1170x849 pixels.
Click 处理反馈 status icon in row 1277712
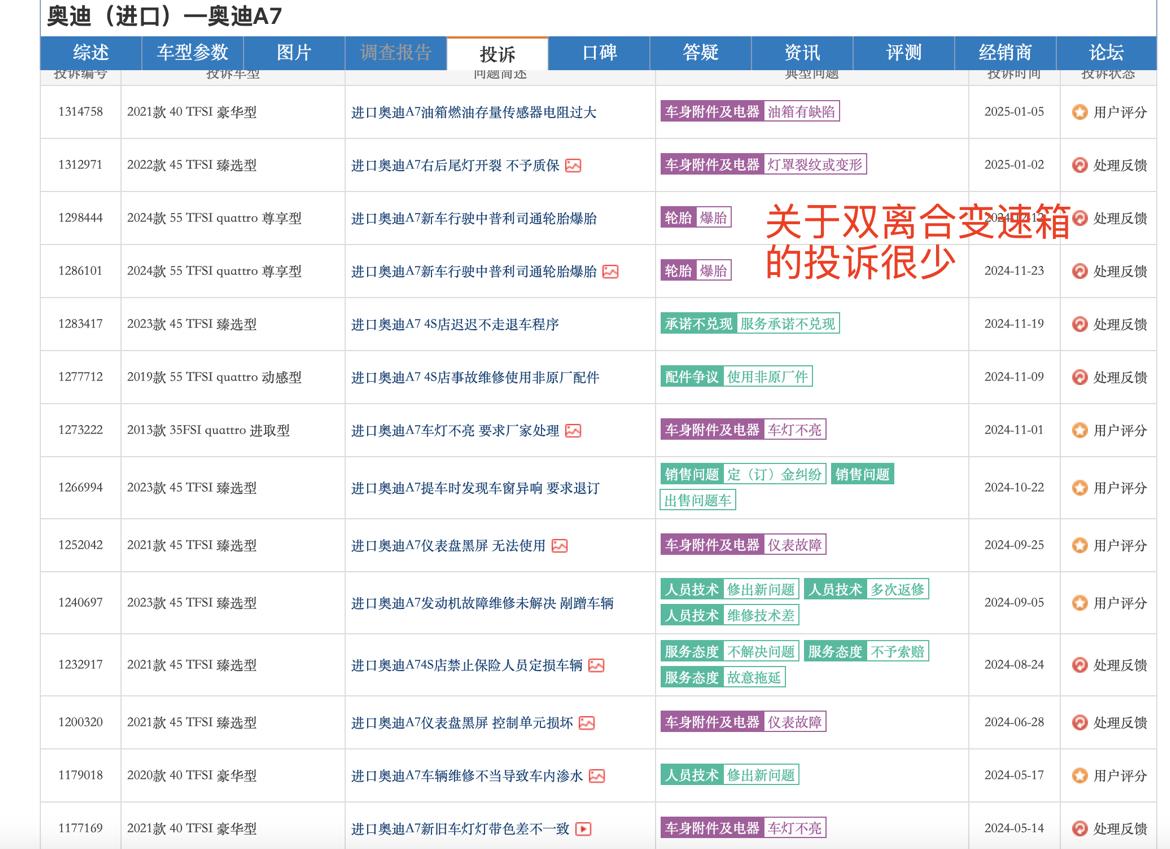(x=1080, y=377)
